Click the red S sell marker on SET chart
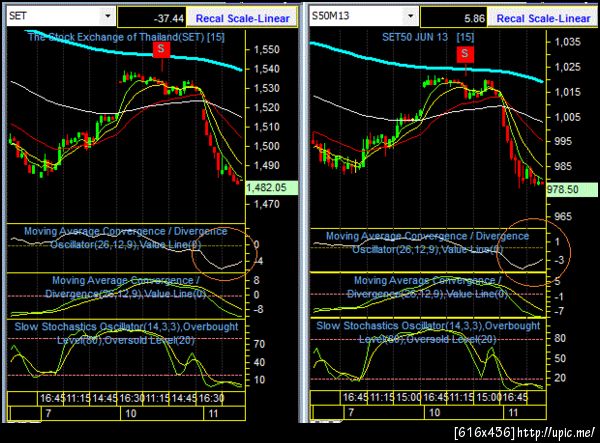600x443 pixels. coord(161,49)
